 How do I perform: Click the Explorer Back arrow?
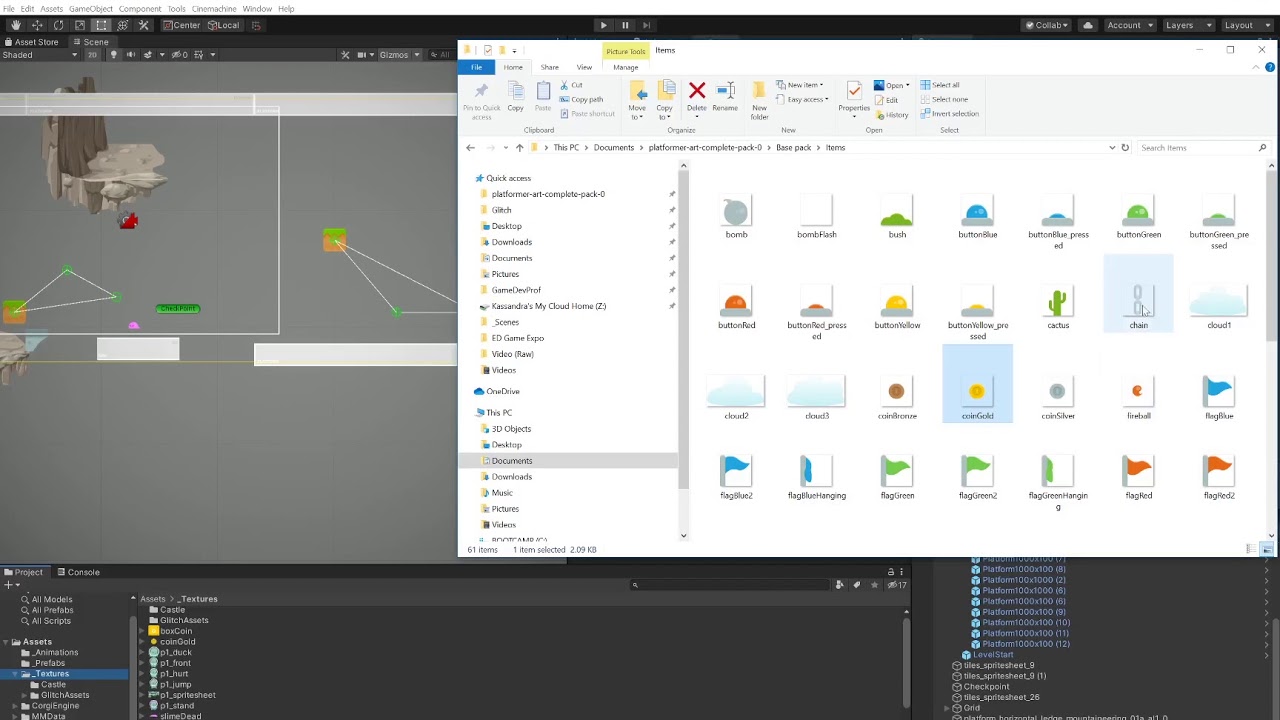[x=470, y=147]
